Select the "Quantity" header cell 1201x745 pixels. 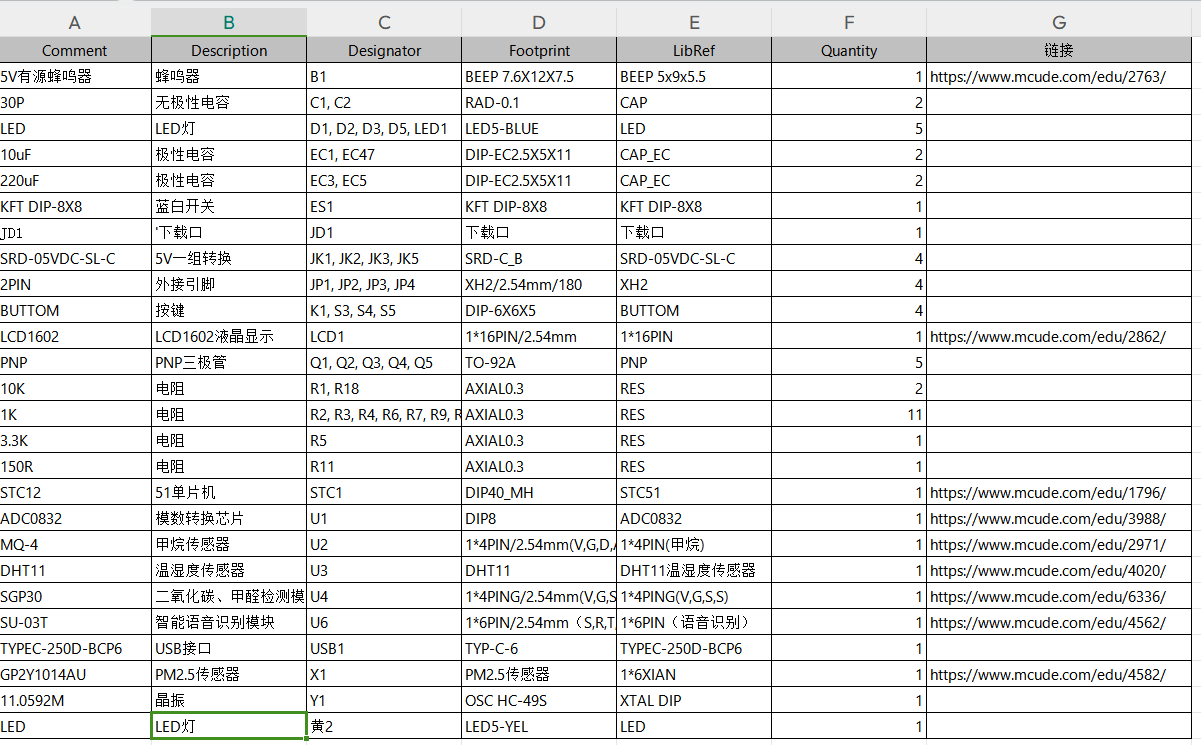[x=849, y=51]
